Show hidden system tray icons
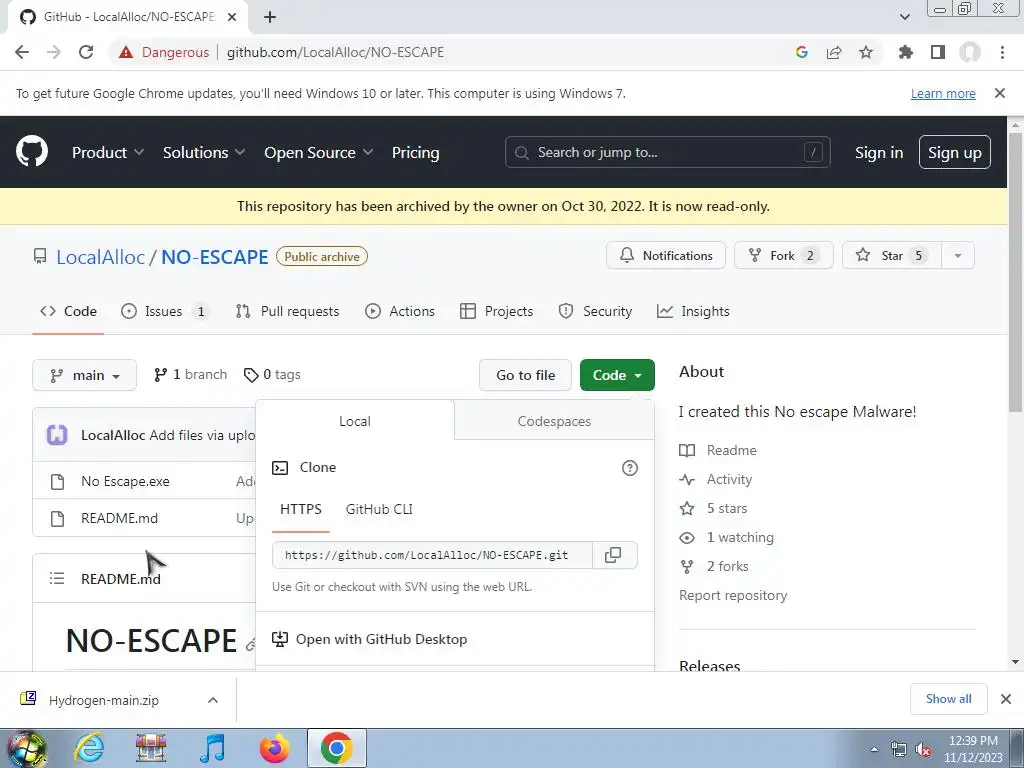The width and height of the screenshot is (1024, 768). [874, 750]
